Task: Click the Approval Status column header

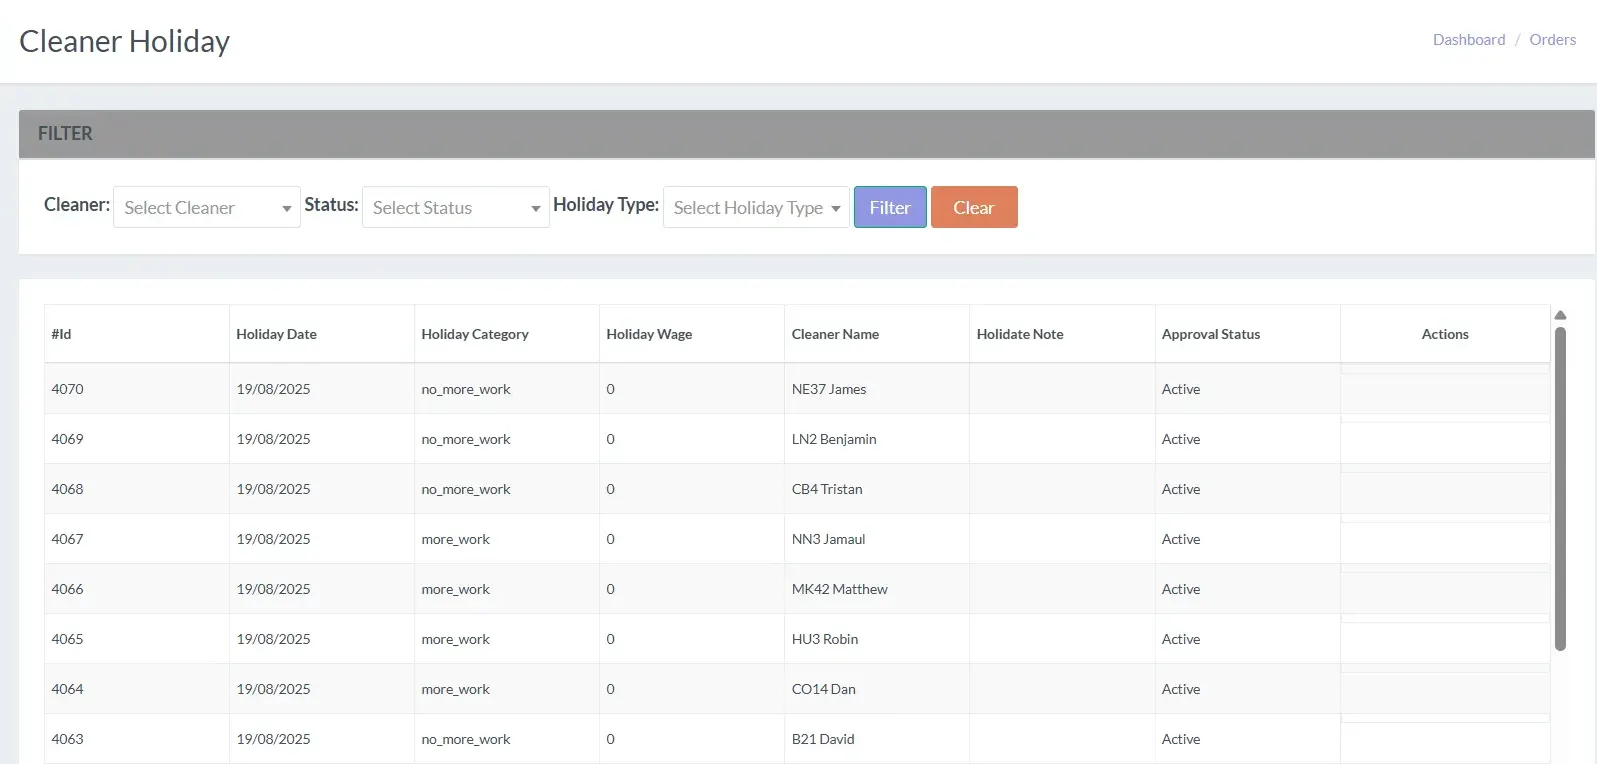Action: click(x=1210, y=334)
